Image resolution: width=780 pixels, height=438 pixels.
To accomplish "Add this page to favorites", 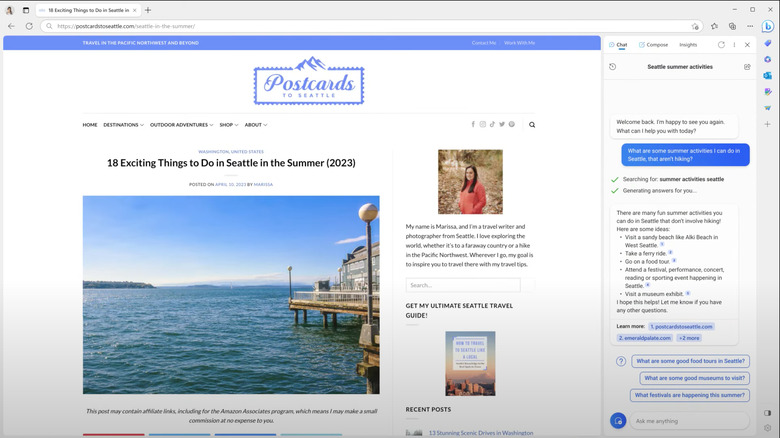I will pos(695,26).
